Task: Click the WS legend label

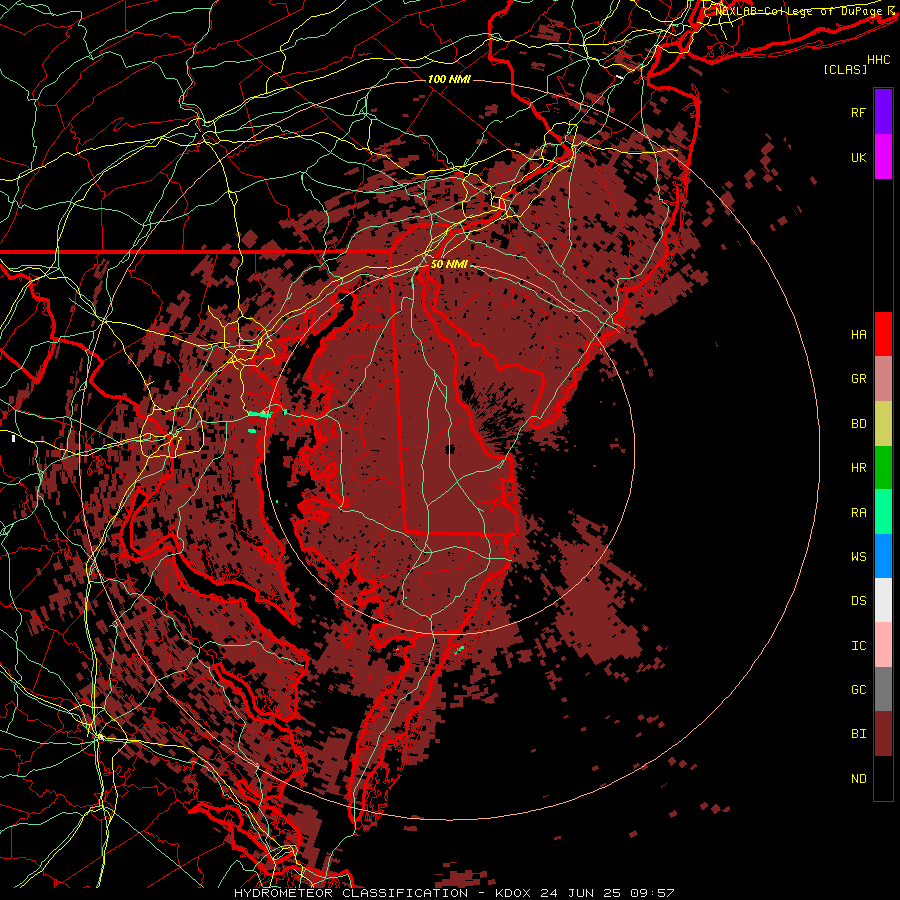Action: [x=859, y=557]
